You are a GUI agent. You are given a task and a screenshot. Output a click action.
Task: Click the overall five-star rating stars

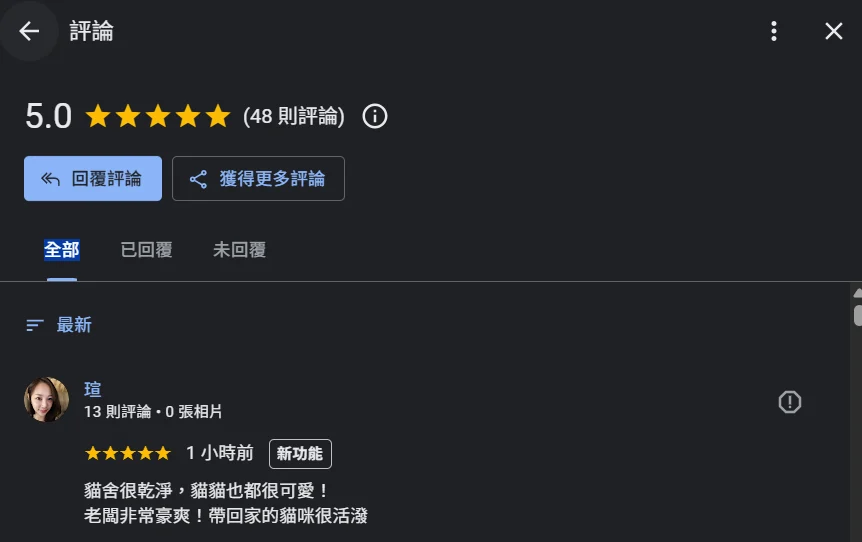pyautogui.click(x=158, y=117)
